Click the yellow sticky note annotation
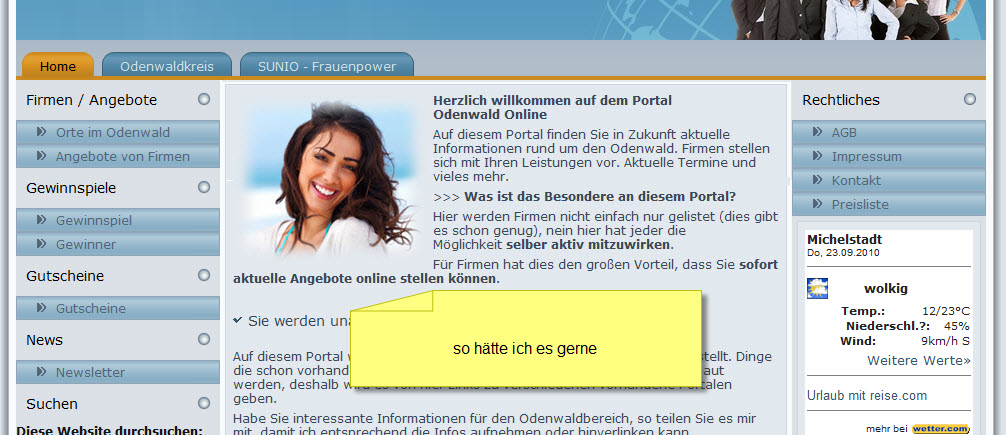 tap(524, 349)
